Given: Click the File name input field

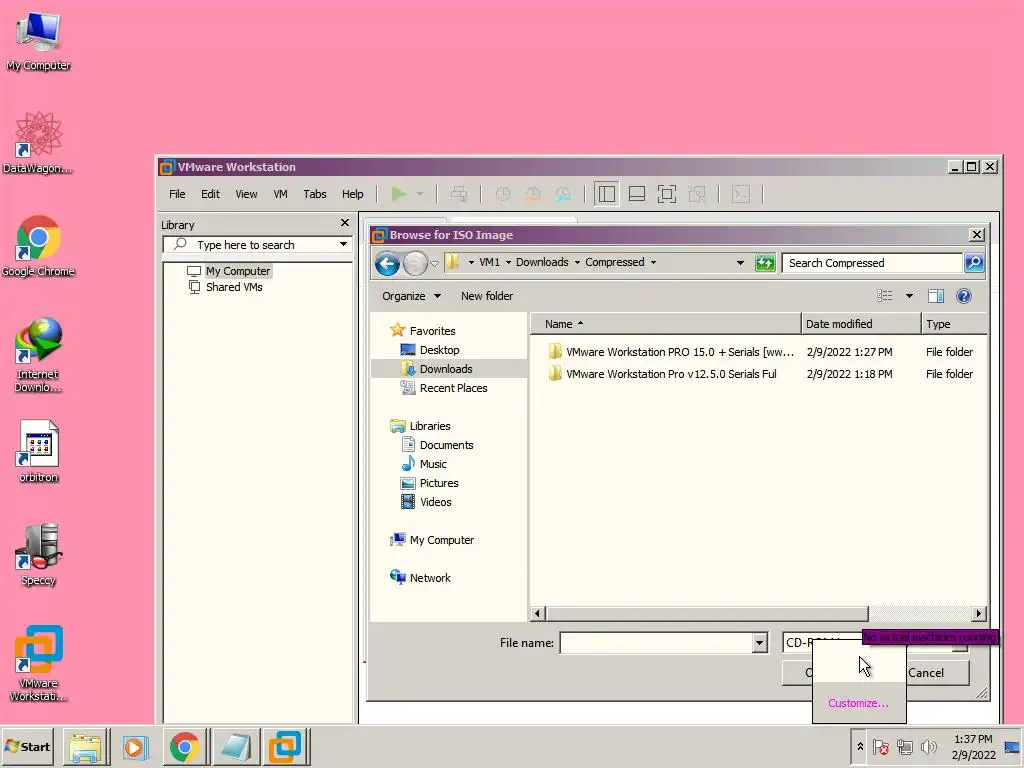Looking at the screenshot, I should pos(656,643).
